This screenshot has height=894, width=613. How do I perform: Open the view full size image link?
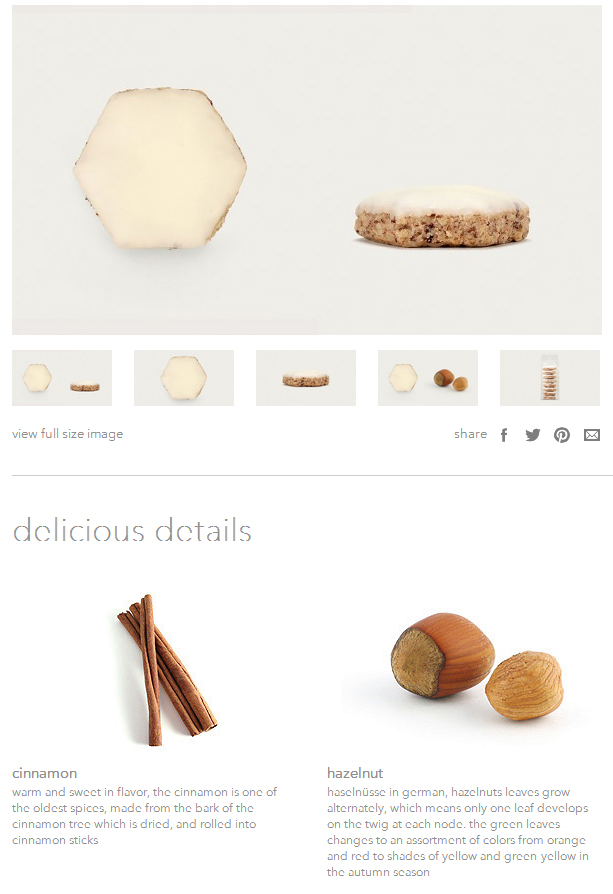click(67, 434)
